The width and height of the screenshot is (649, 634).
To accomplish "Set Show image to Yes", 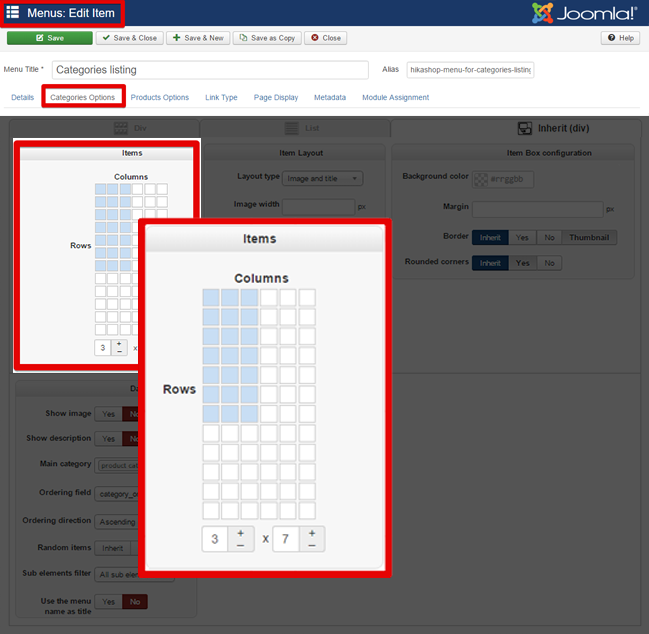I will coord(108,414).
